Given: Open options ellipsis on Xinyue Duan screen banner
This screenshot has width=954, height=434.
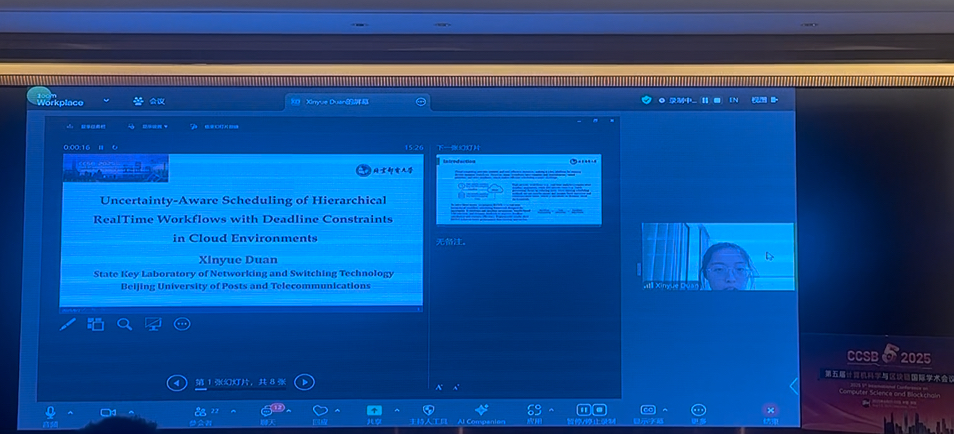Looking at the screenshot, I should (x=421, y=102).
